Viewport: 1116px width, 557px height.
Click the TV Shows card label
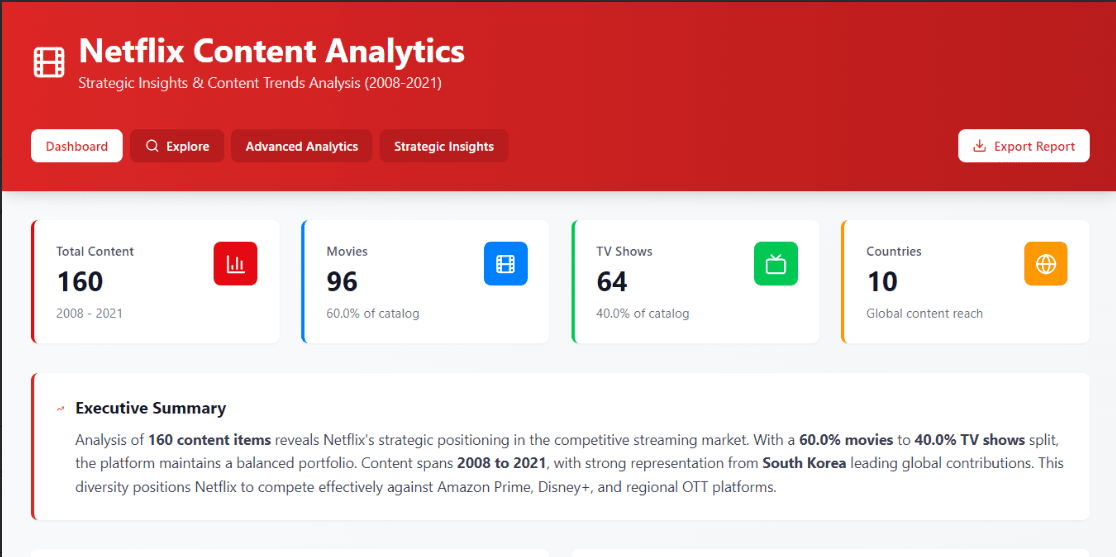click(x=624, y=251)
